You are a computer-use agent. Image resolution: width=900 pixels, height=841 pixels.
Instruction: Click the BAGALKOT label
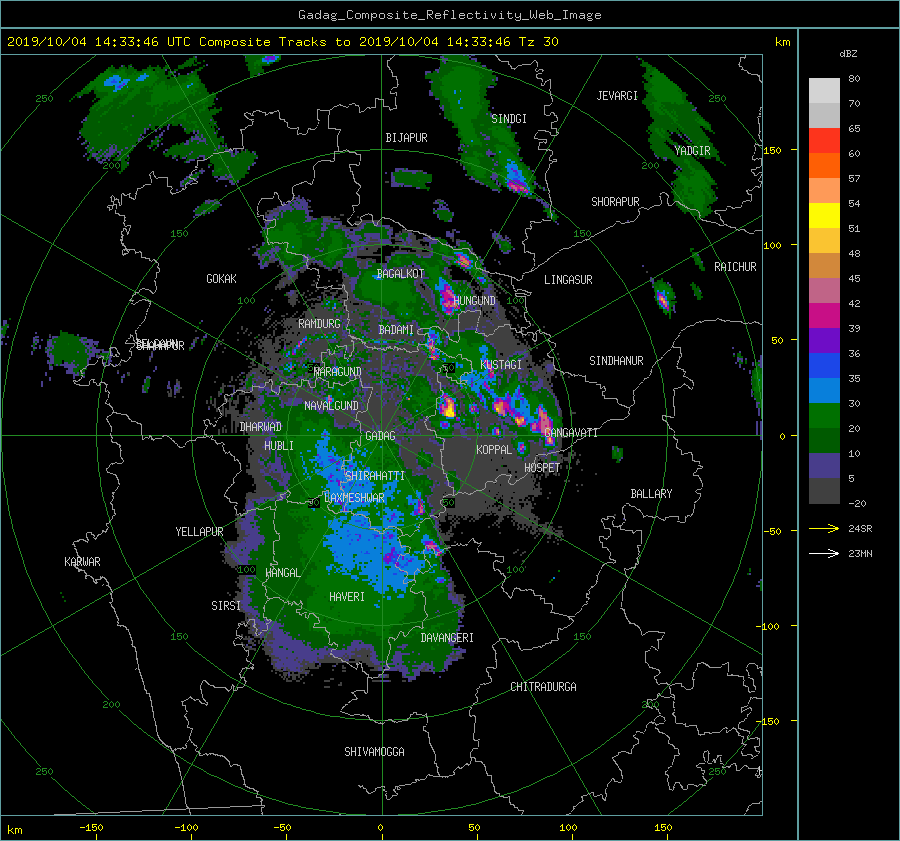400,274
